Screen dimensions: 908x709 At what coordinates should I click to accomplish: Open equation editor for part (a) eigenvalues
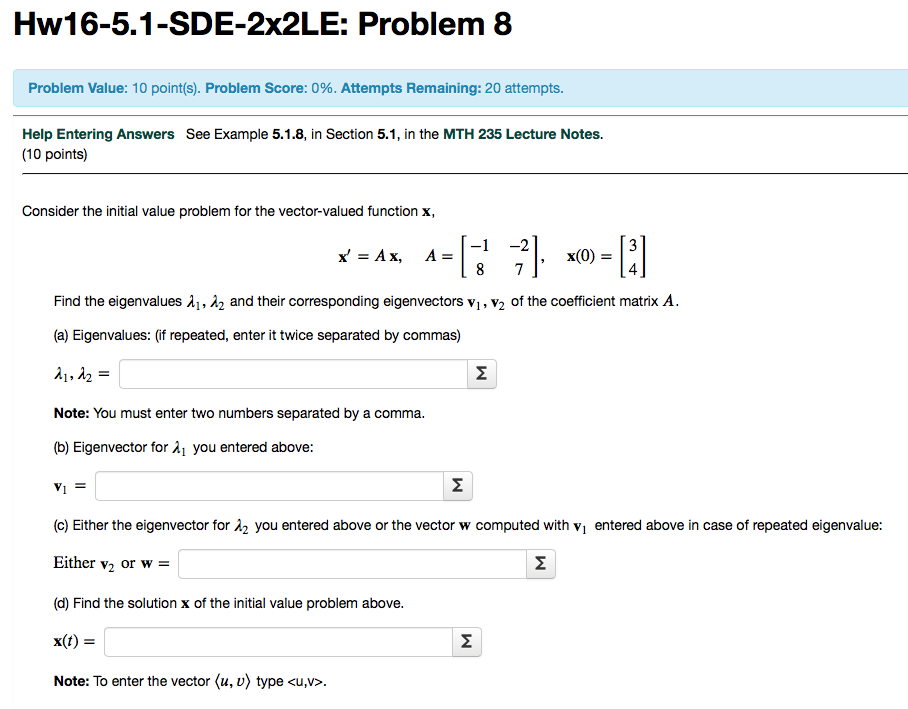point(481,373)
